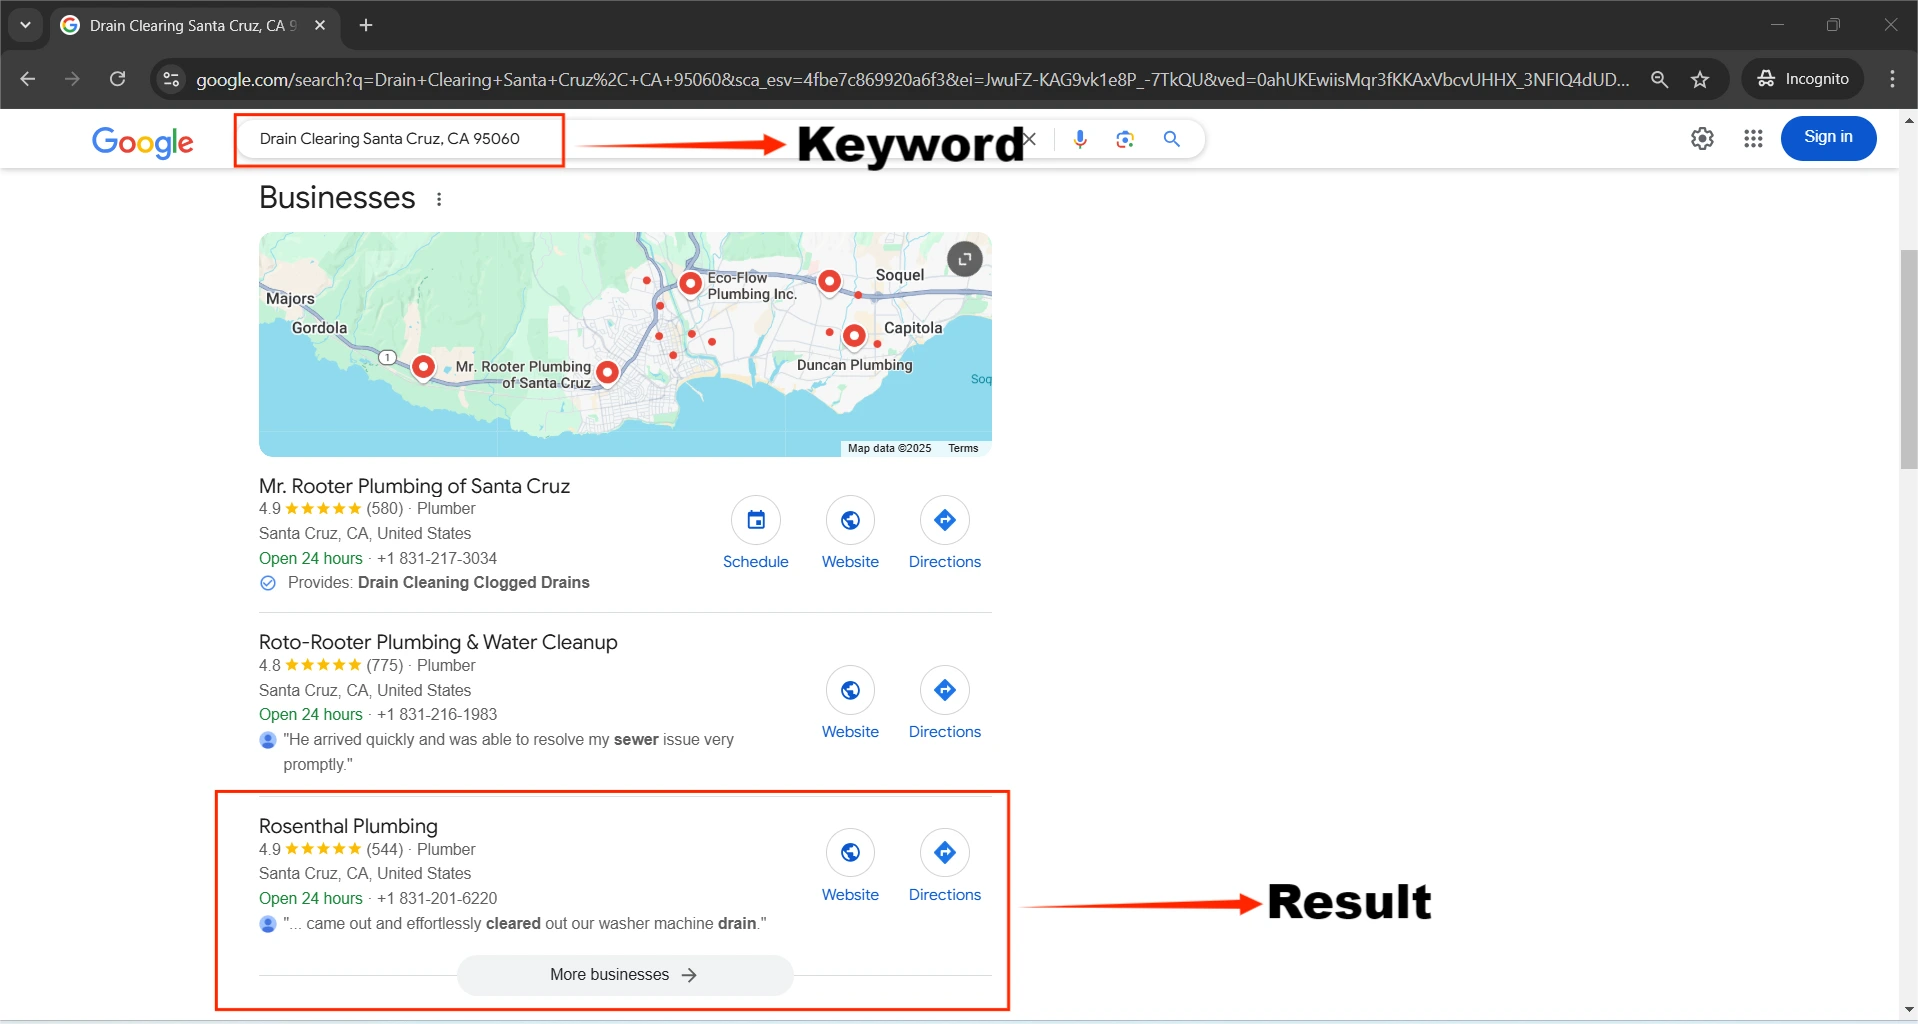1918x1024 pixels.
Task: Click phone number +1 831-201-6220
Action: click(x=437, y=898)
